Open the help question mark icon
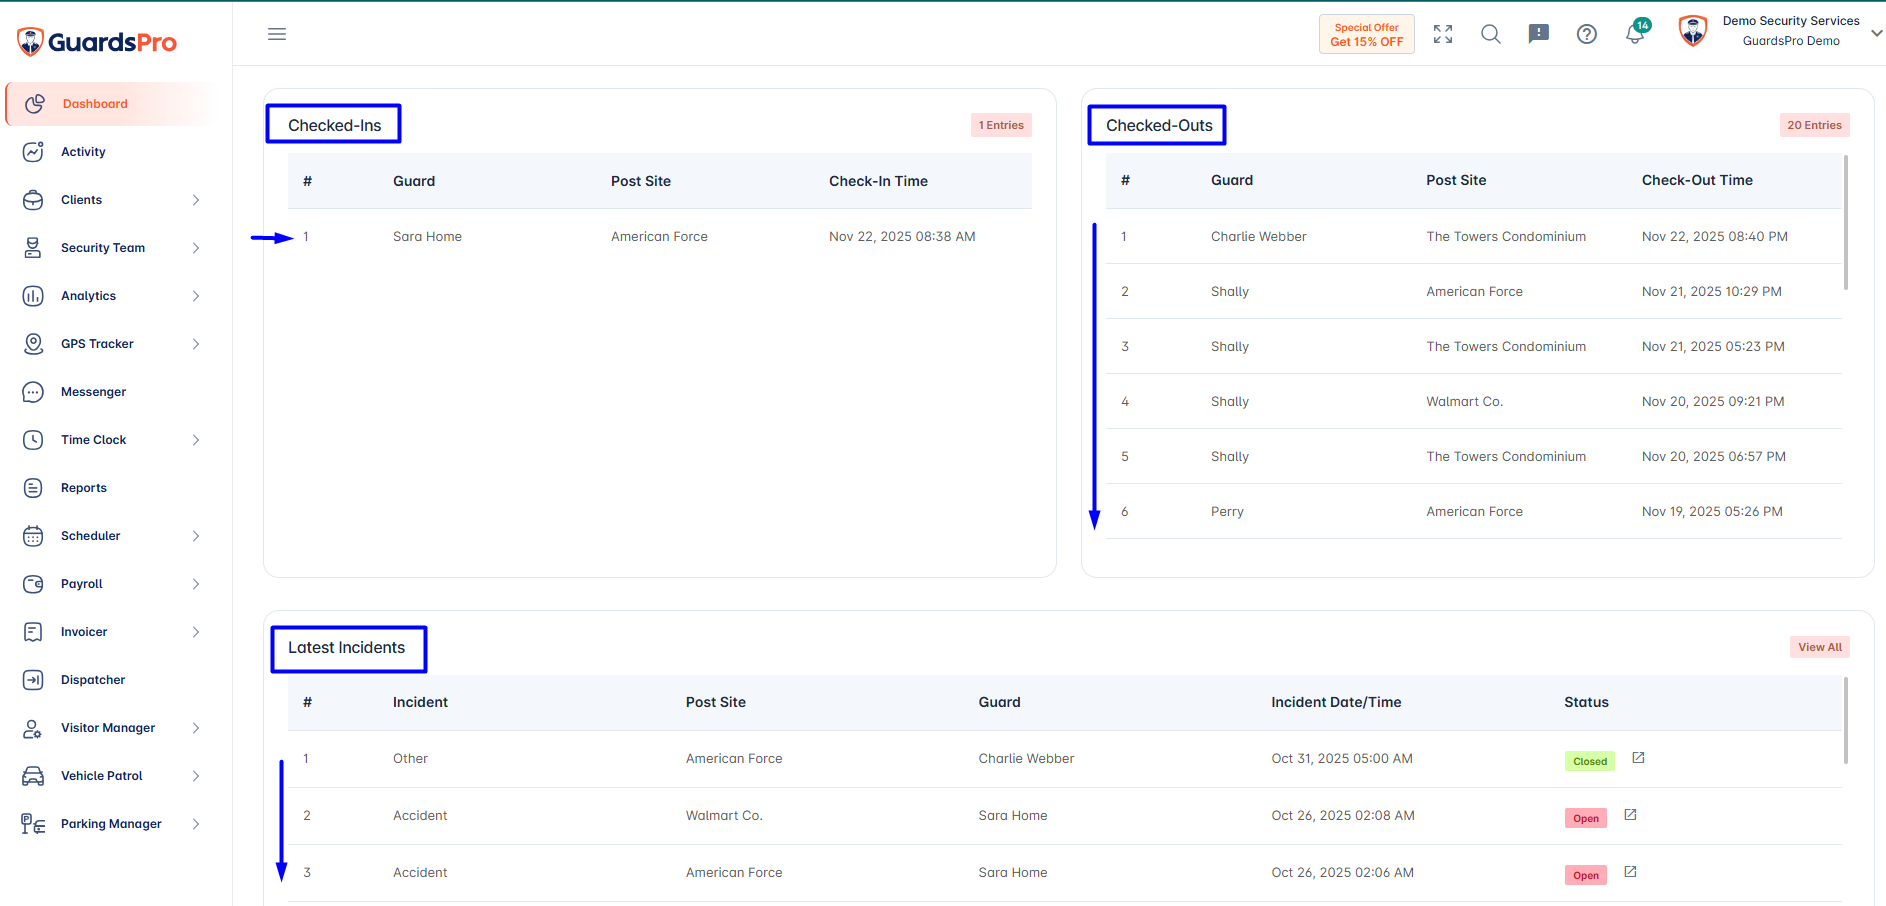The width and height of the screenshot is (1886, 906). 1587,34
